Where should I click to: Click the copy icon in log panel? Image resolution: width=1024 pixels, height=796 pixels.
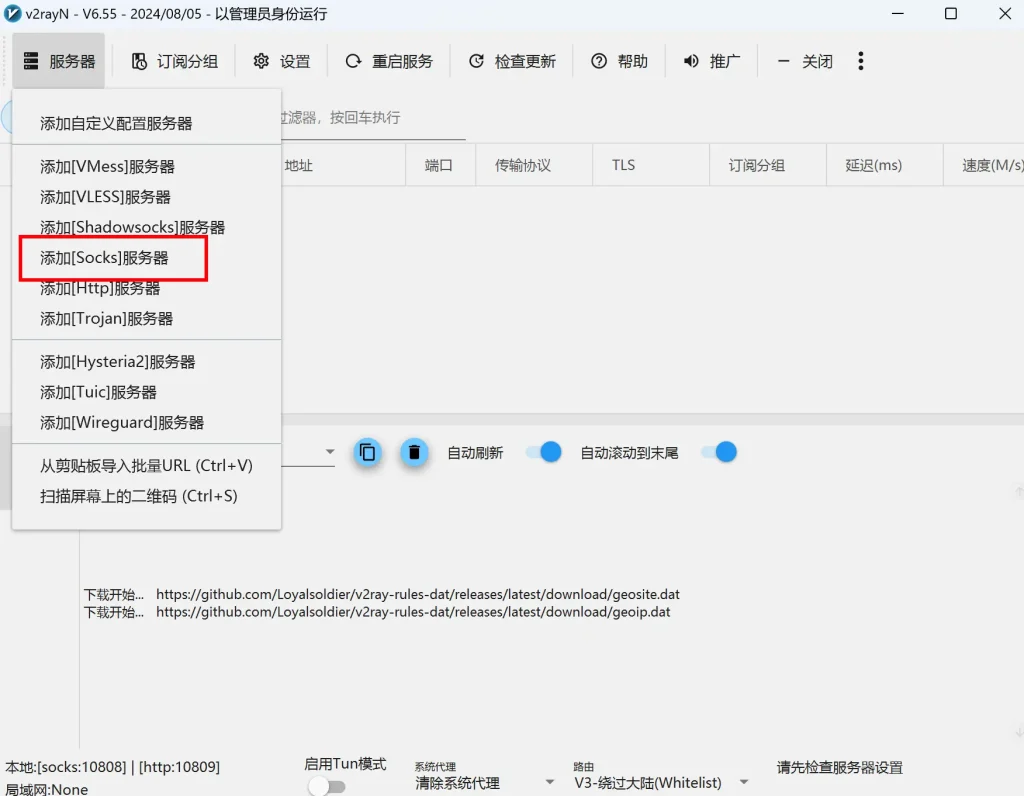tap(367, 452)
